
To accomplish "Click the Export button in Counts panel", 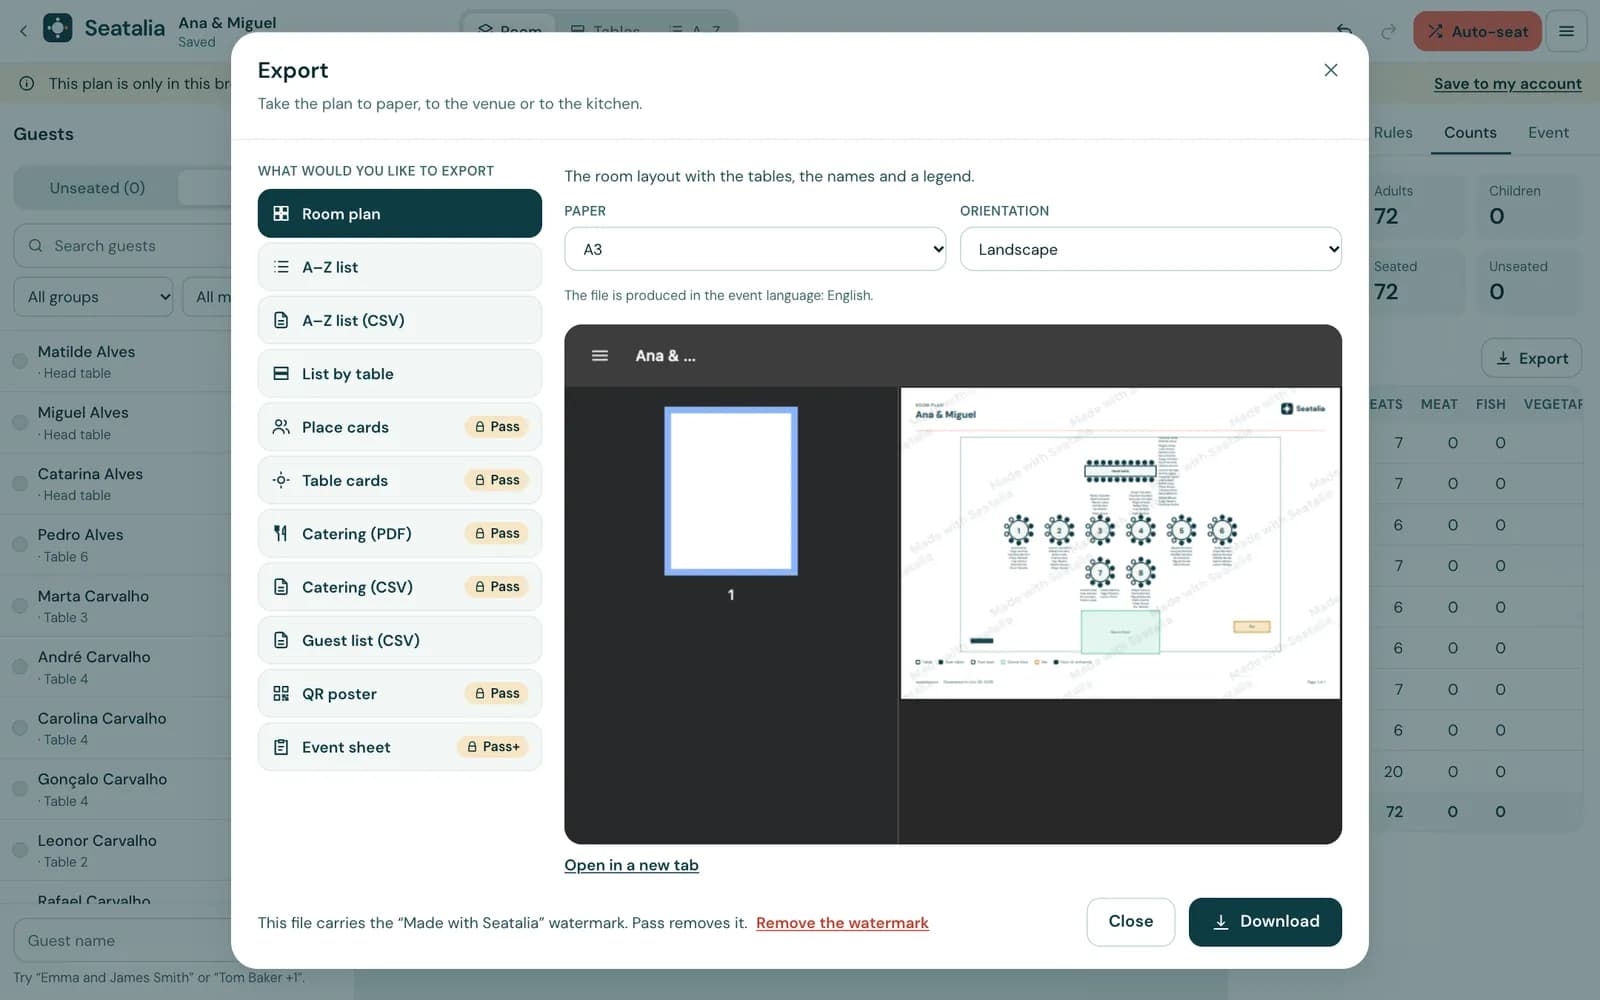I will (1531, 359).
